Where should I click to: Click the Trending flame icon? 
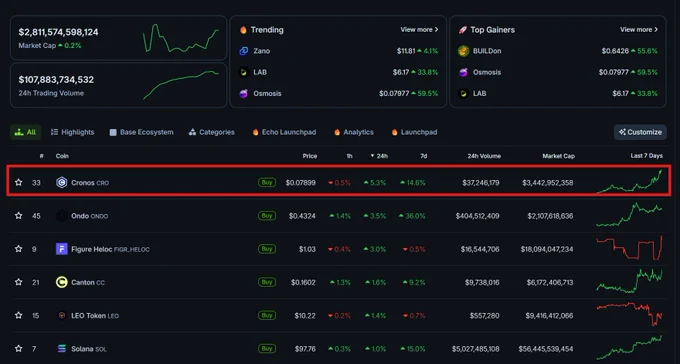pos(243,30)
